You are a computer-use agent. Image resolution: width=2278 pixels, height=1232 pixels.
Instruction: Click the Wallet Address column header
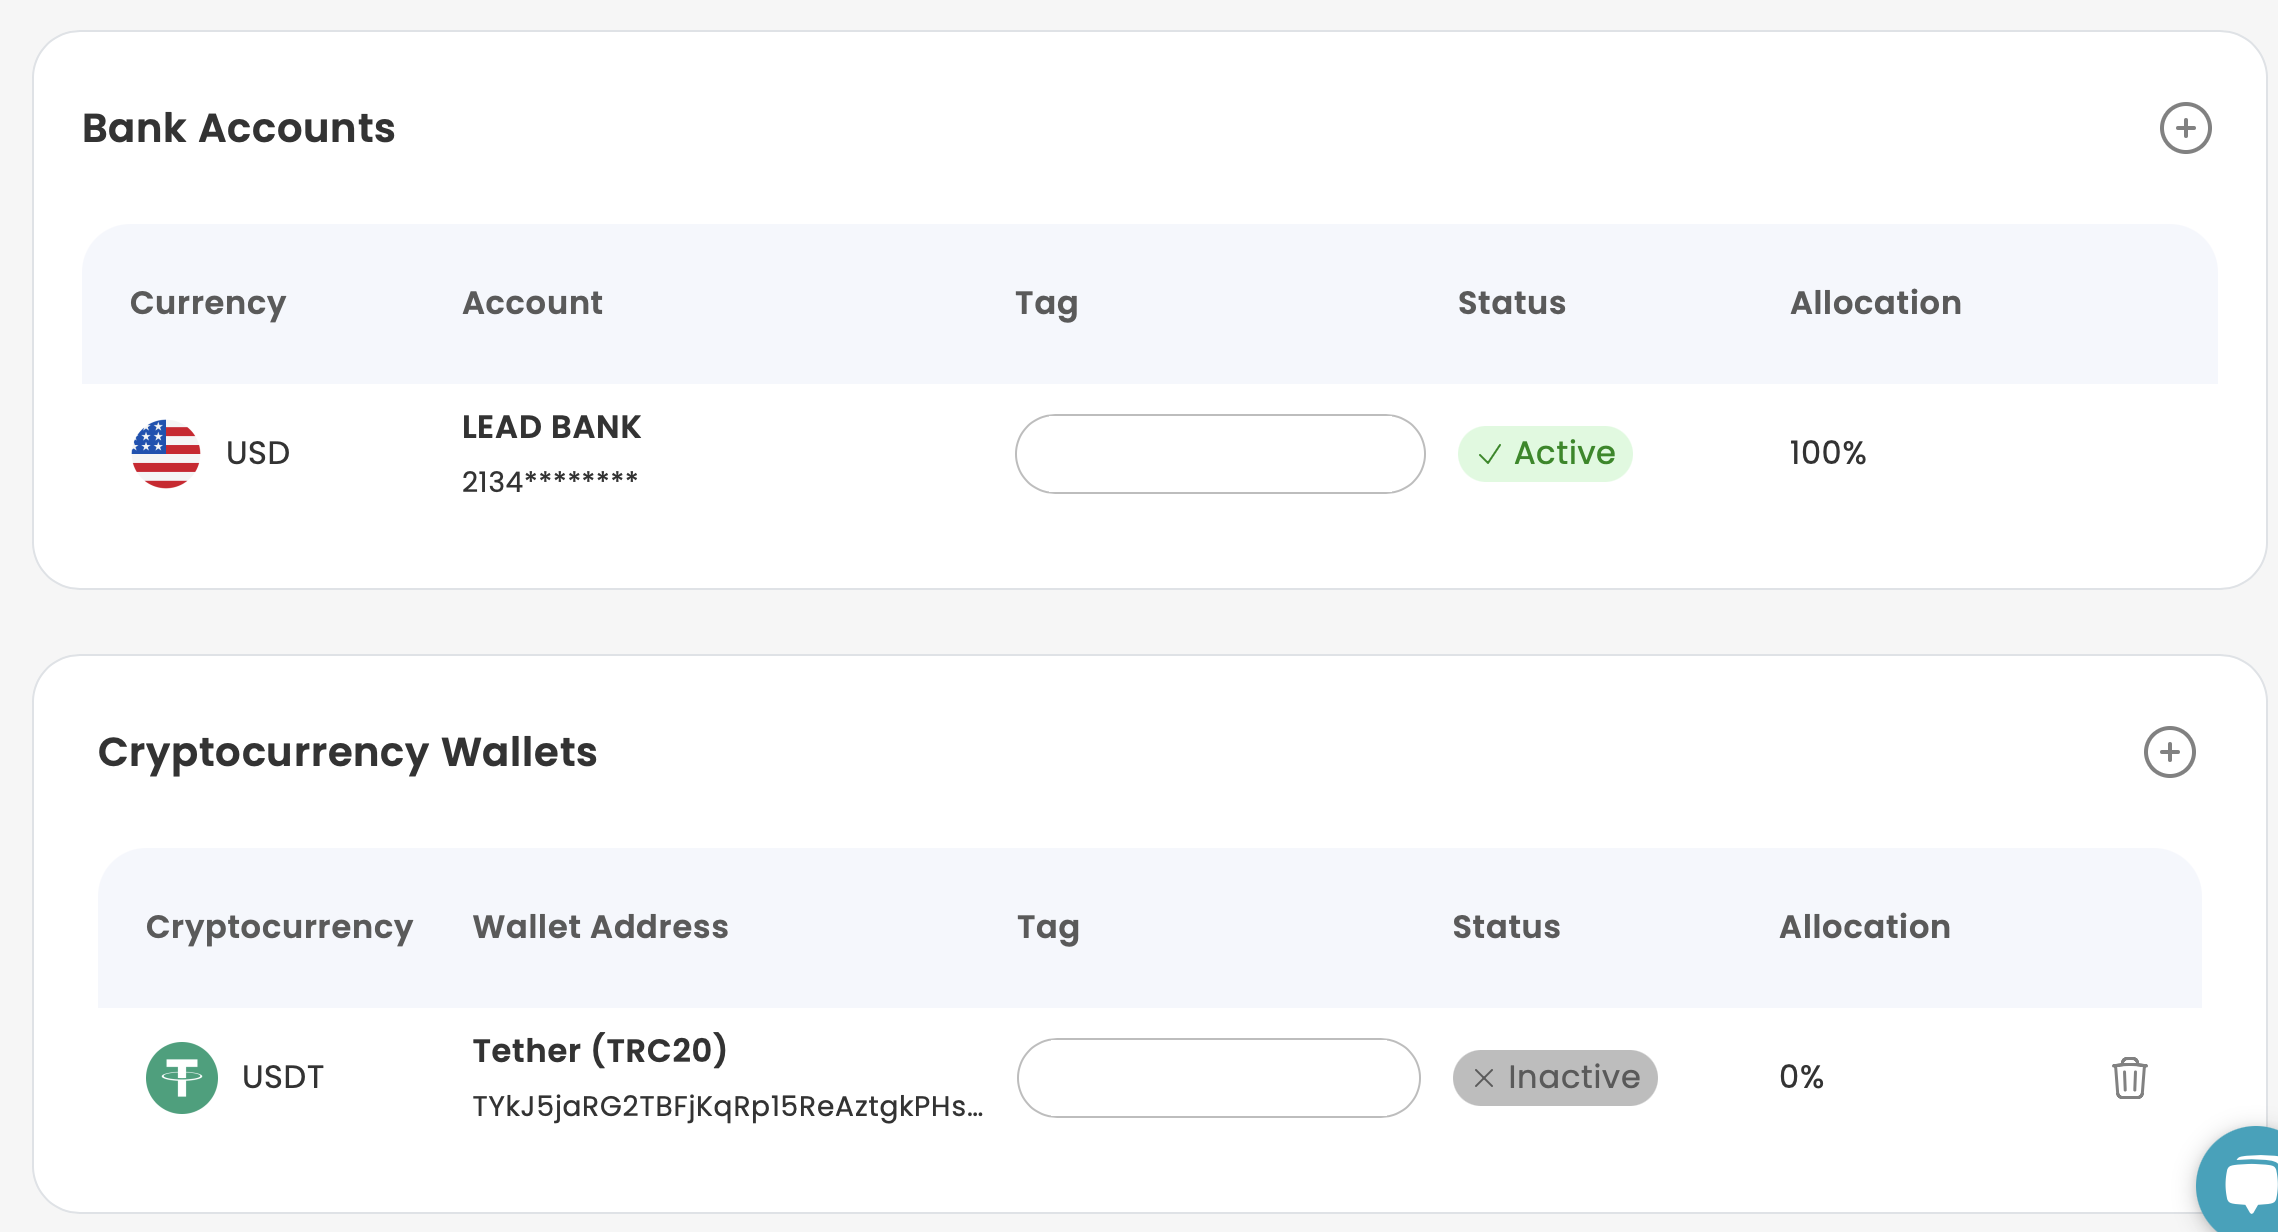[600, 927]
